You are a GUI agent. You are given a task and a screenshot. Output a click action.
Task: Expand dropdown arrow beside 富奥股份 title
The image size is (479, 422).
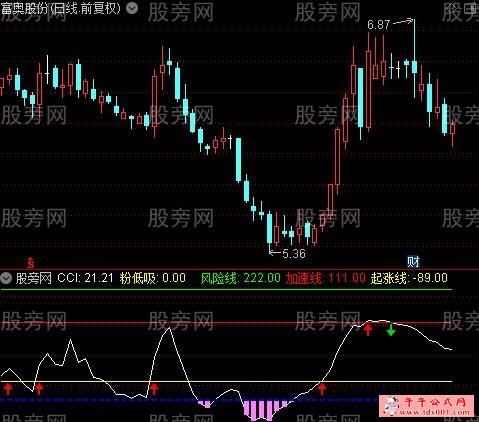tap(132, 8)
